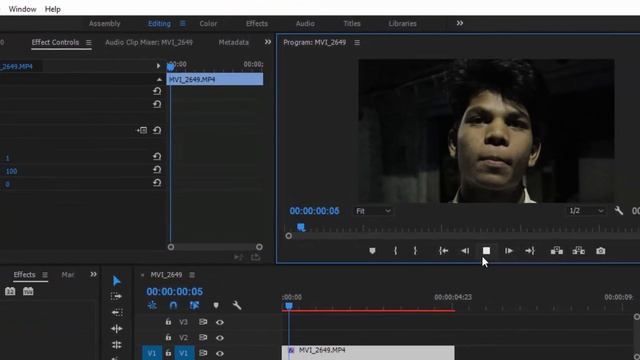Toggle V2 track output eye

tap(220, 338)
